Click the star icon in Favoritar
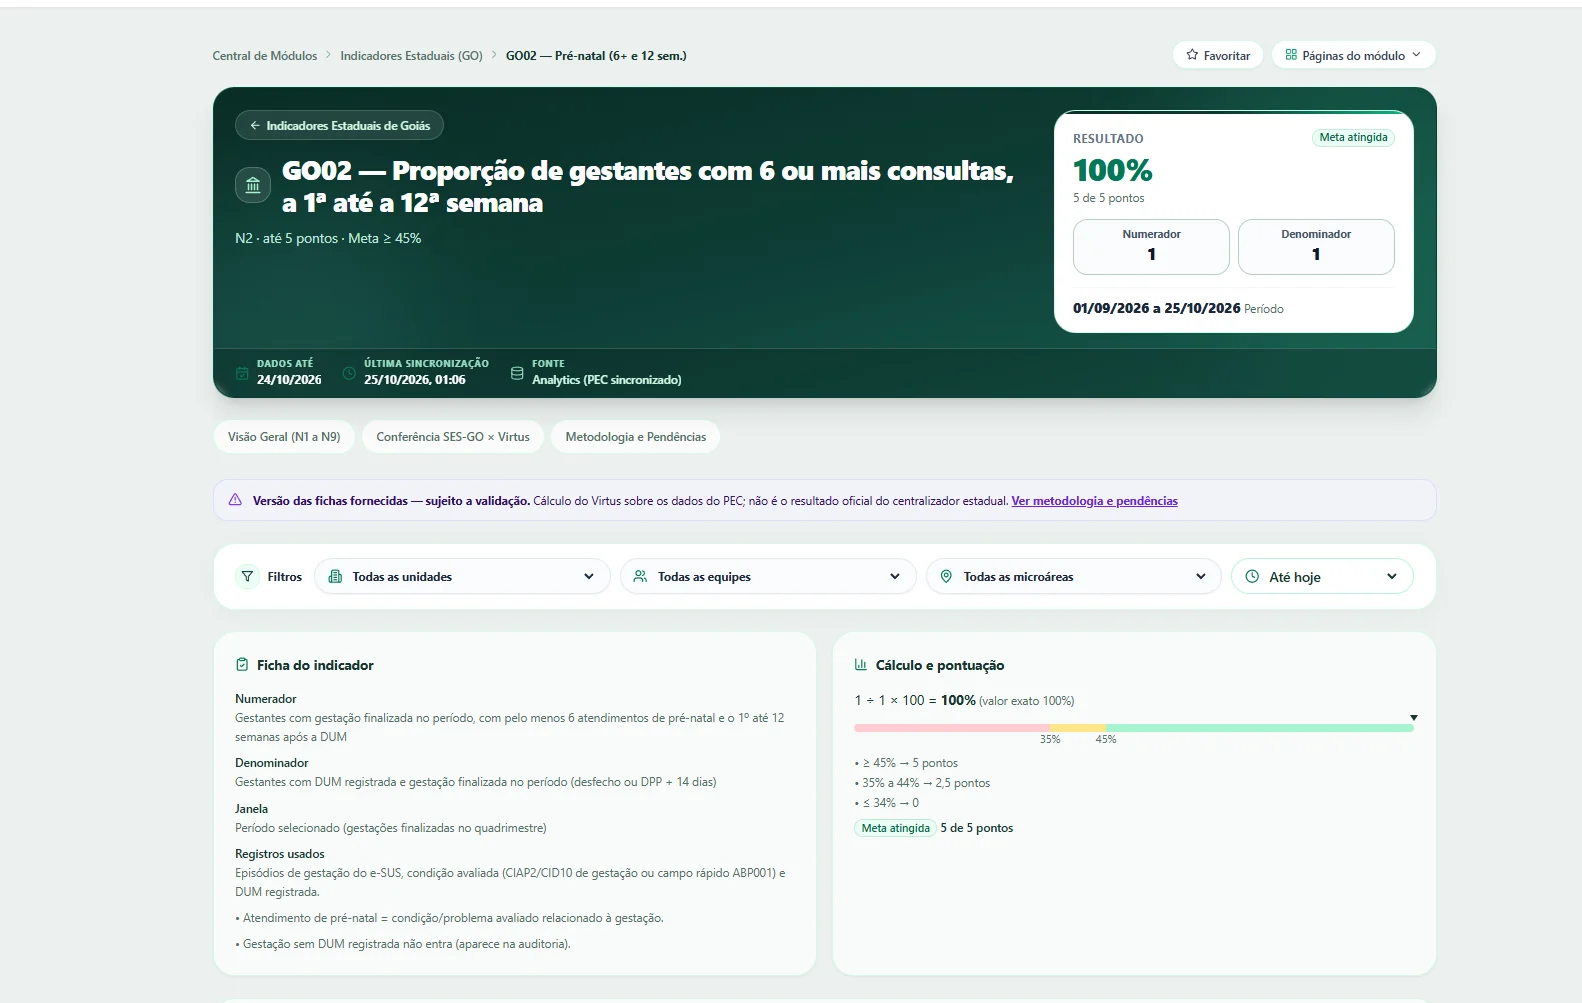This screenshot has width=1582, height=1003. click(x=1192, y=55)
